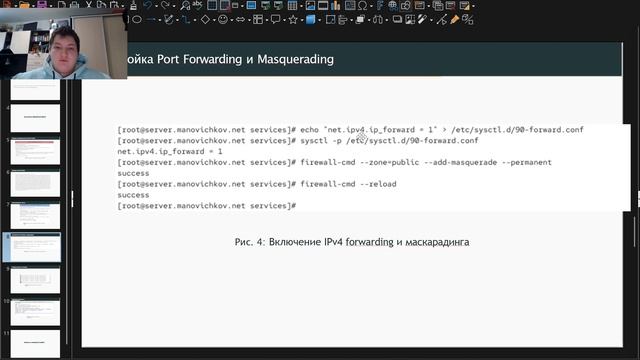Start presentation from first slide
Image resolution: width=640 pixels, height=360 pixels.
pos(265,5)
